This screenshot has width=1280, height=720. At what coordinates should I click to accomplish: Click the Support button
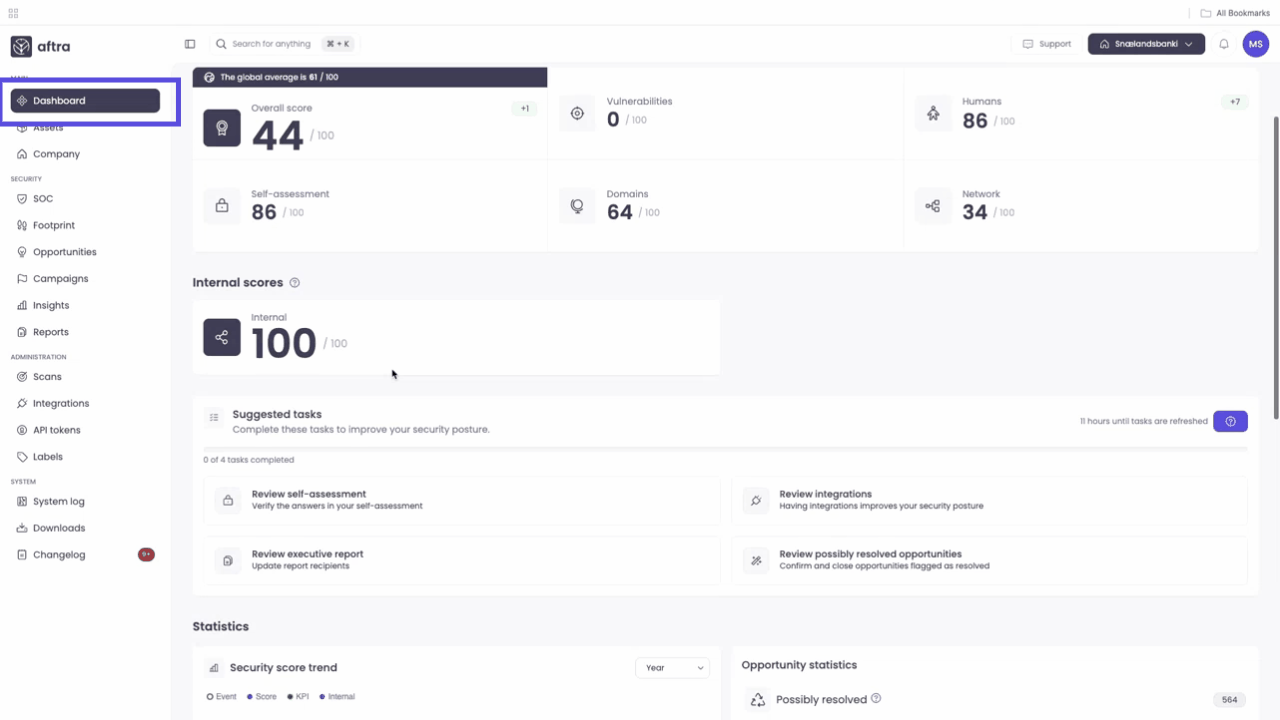(1046, 43)
